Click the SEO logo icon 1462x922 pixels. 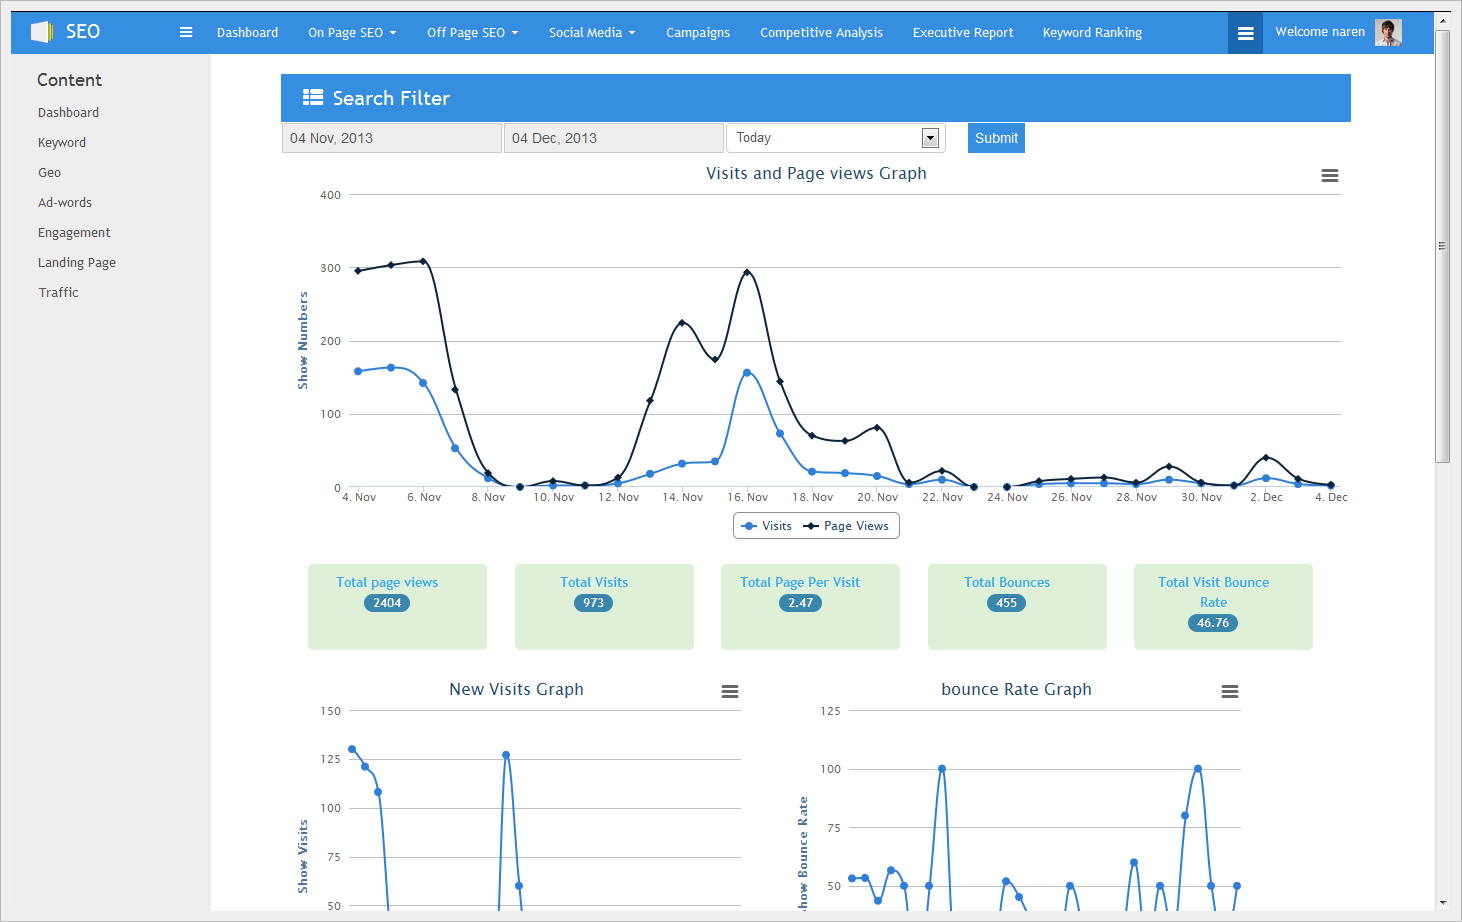[41, 32]
